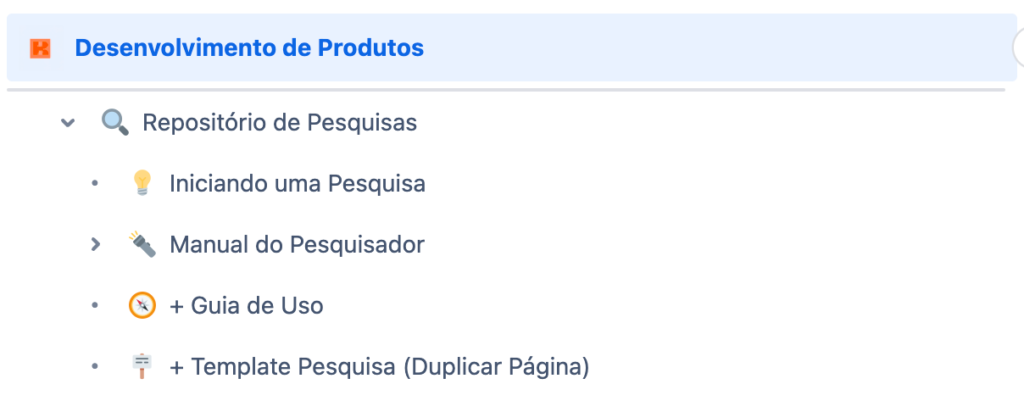Click the bullet beside Iniciando uma Pesquisa
Image resolution: width=1024 pixels, height=412 pixels.
pos(95,184)
